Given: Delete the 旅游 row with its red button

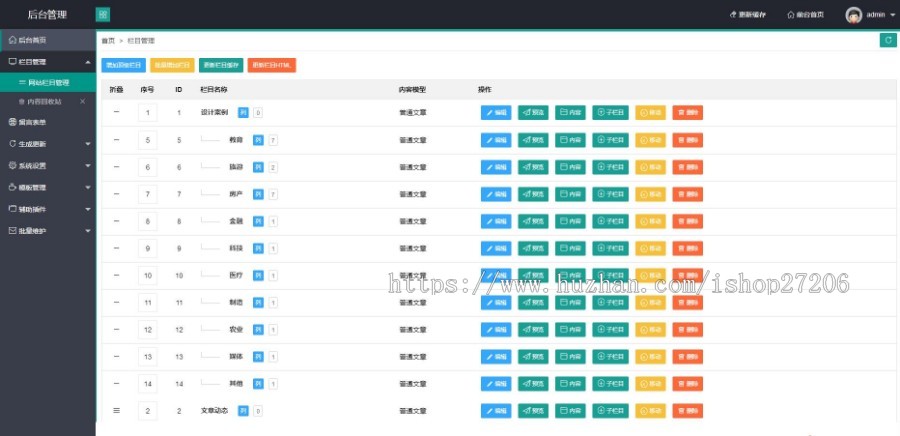Looking at the screenshot, I should tap(688, 167).
